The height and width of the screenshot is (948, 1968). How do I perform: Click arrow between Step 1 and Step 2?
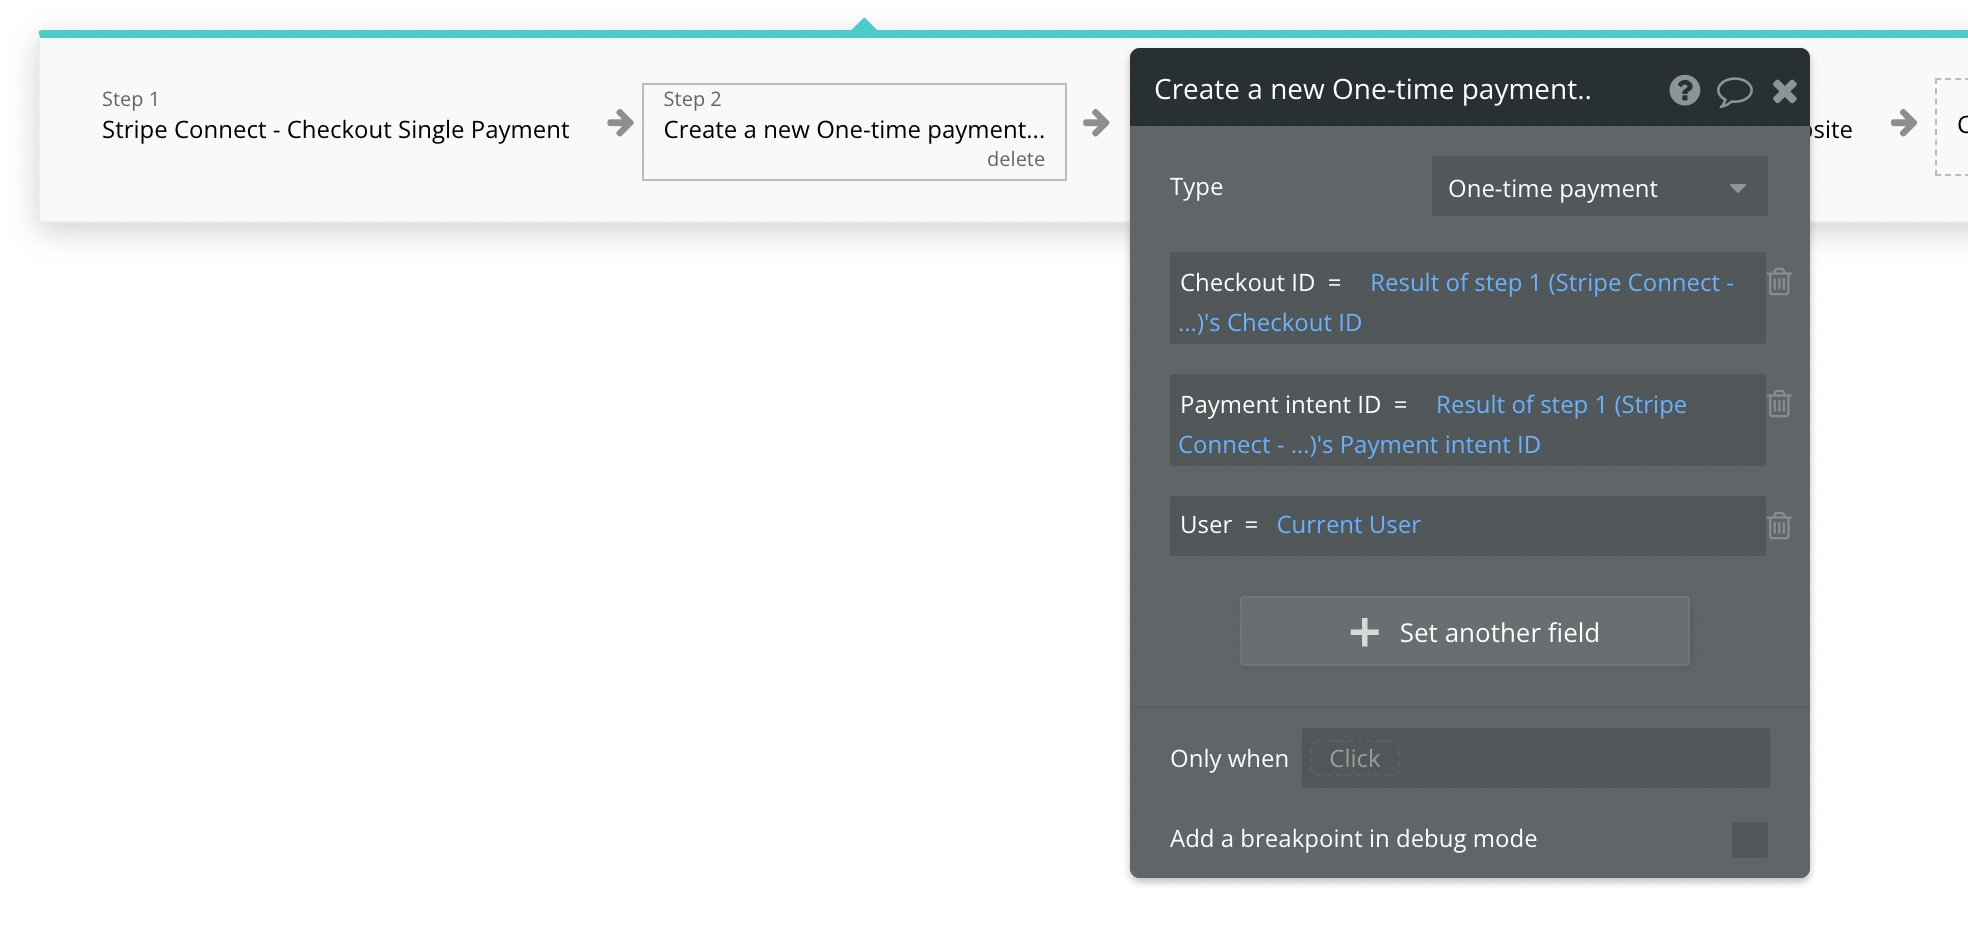[620, 123]
